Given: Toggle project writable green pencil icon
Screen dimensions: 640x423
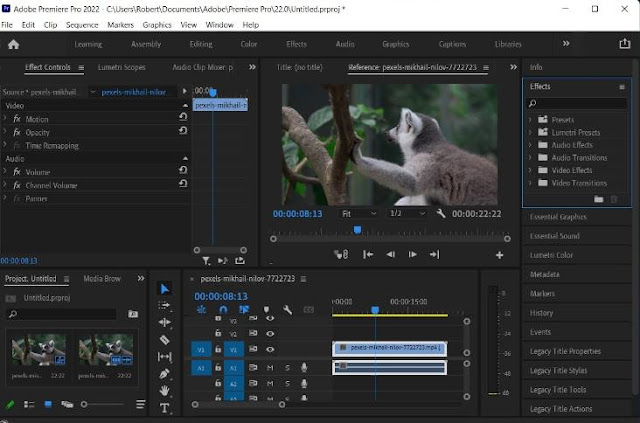Looking at the screenshot, I should (x=10, y=404).
